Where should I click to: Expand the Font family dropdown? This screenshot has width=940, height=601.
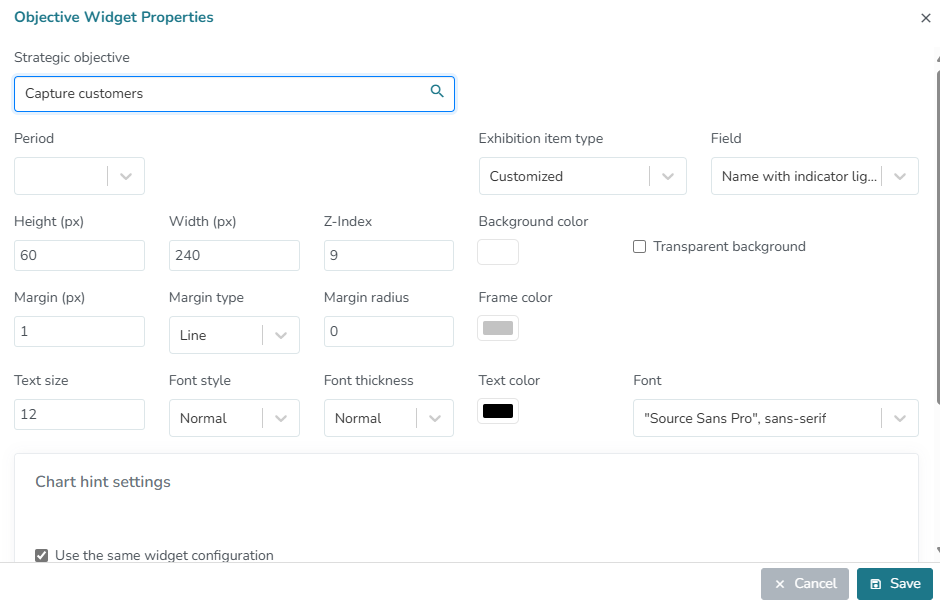point(900,418)
